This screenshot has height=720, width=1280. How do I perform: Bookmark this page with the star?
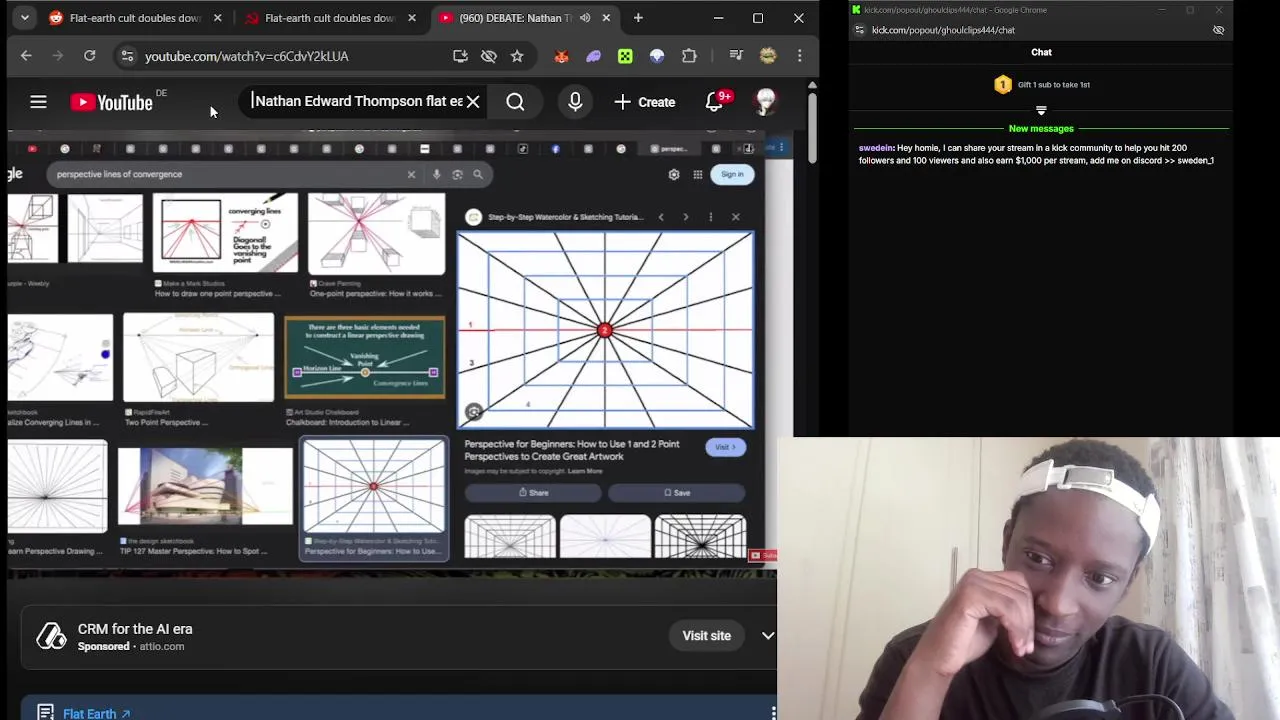517,56
